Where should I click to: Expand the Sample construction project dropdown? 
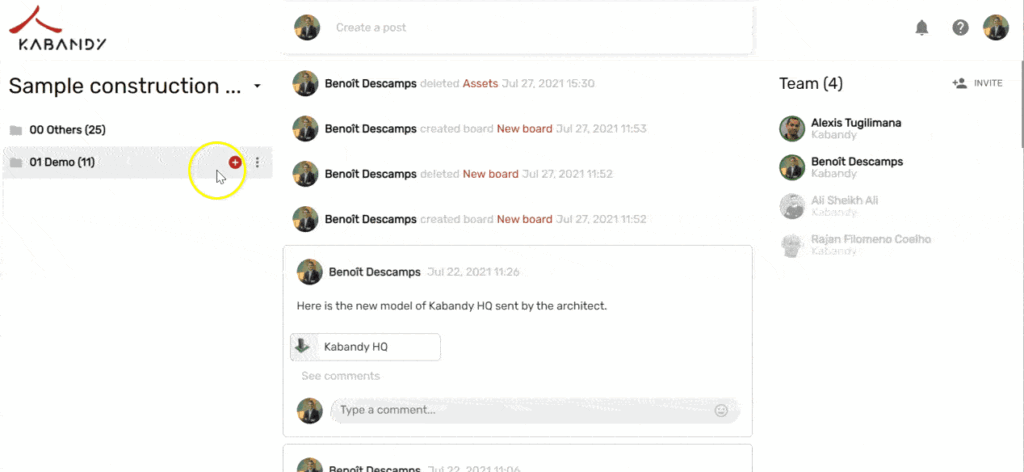pyautogui.click(x=257, y=86)
